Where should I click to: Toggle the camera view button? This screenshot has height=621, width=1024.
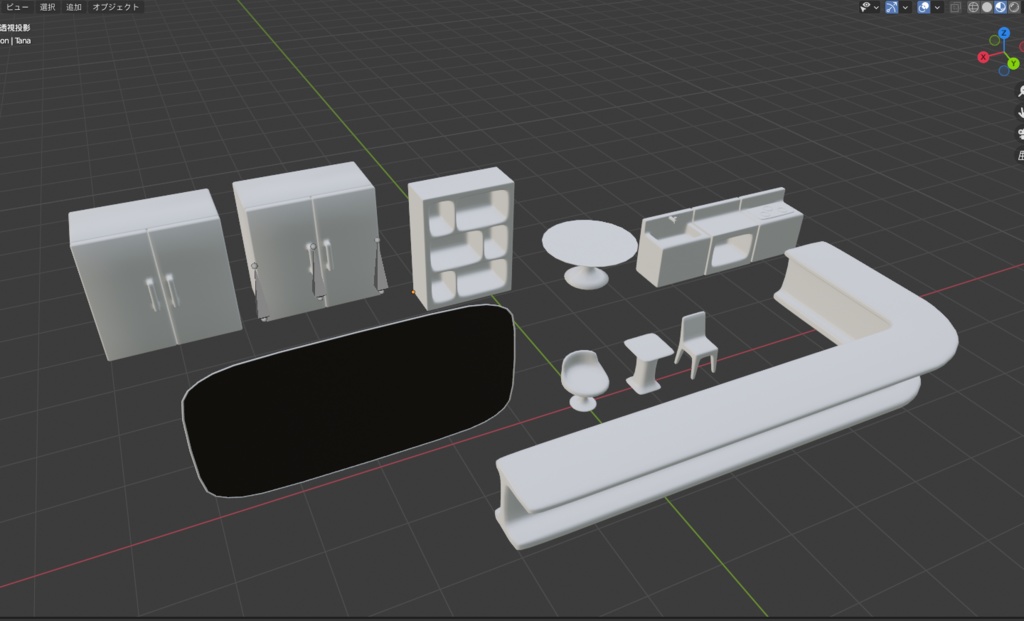tap(1019, 134)
